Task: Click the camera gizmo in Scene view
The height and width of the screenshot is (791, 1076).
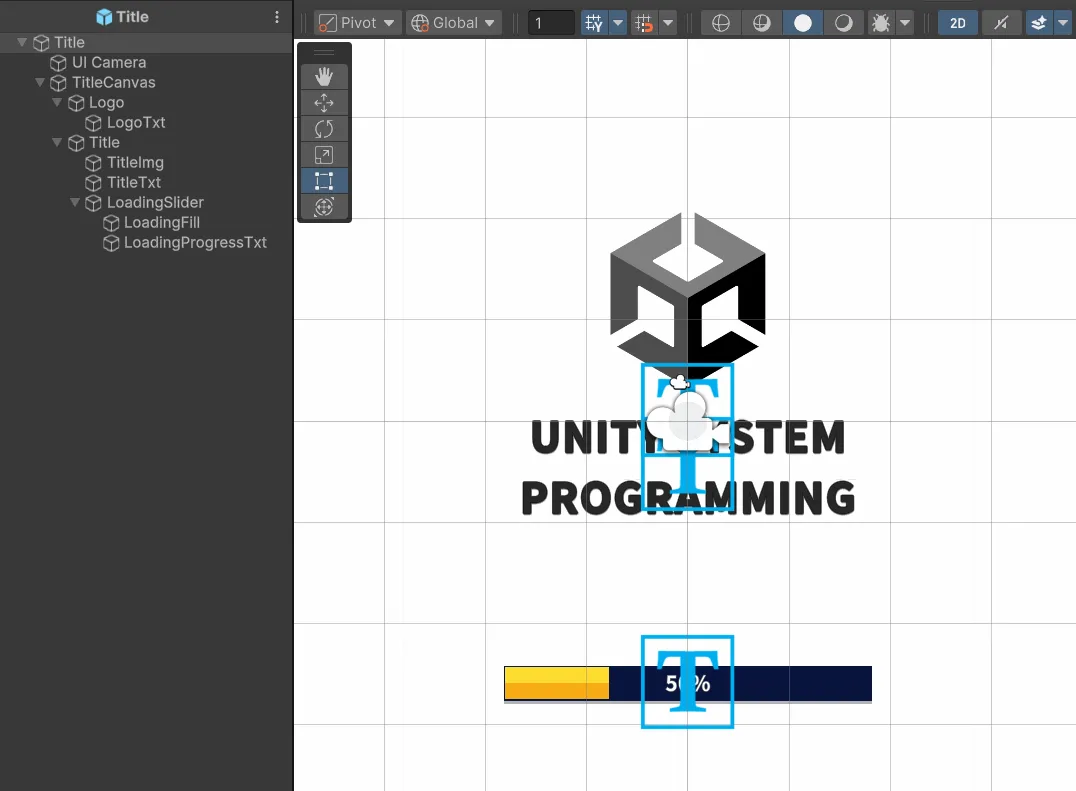Action: 687,421
